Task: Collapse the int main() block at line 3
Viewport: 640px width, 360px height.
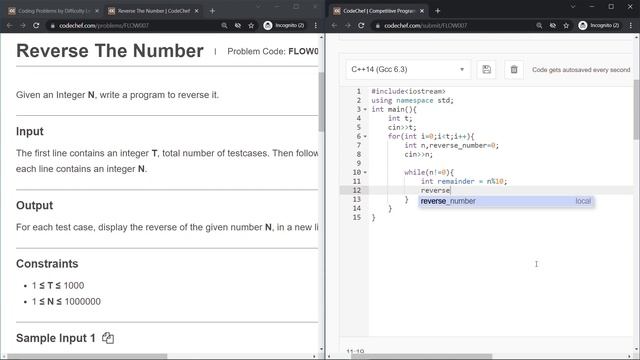Action: coord(365,109)
